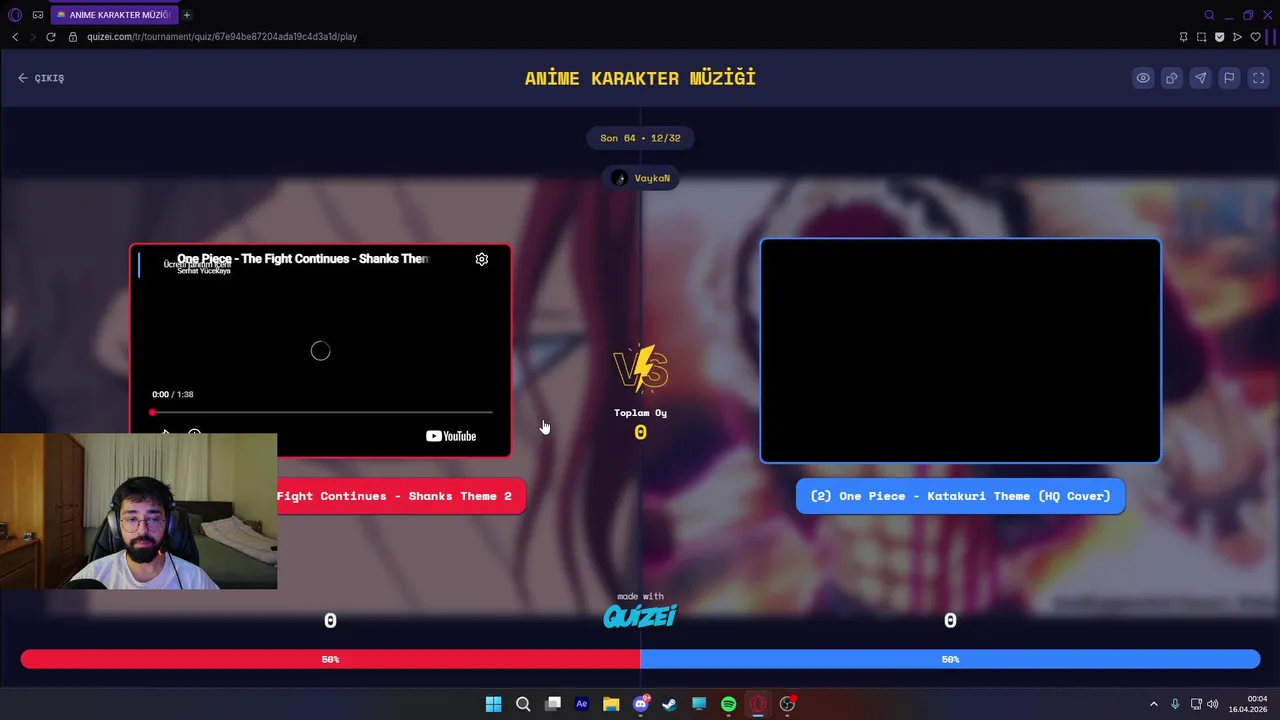Open Windows Start menu
1280x720 pixels.
click(x=493, y=704)
